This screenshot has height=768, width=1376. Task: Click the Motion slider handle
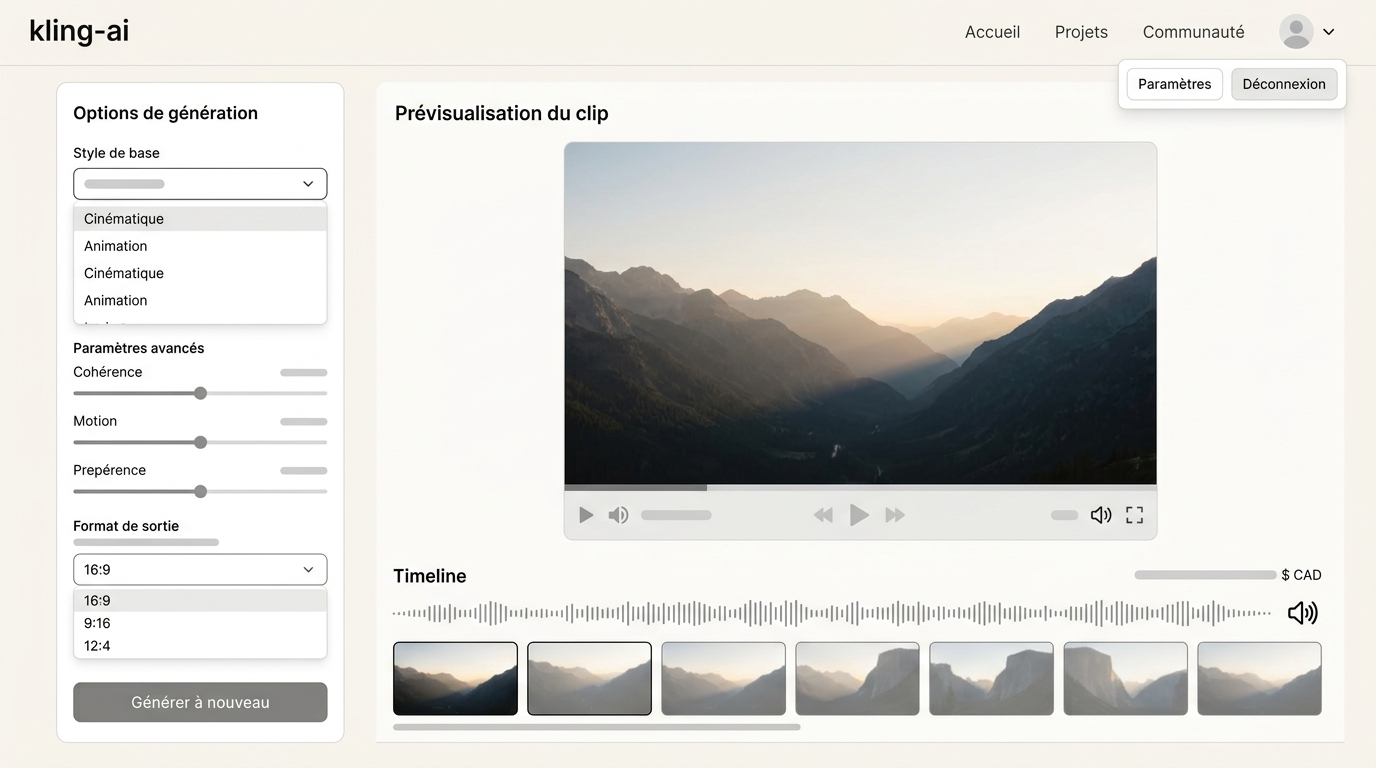pyautogui.click(x=200, y=442)
